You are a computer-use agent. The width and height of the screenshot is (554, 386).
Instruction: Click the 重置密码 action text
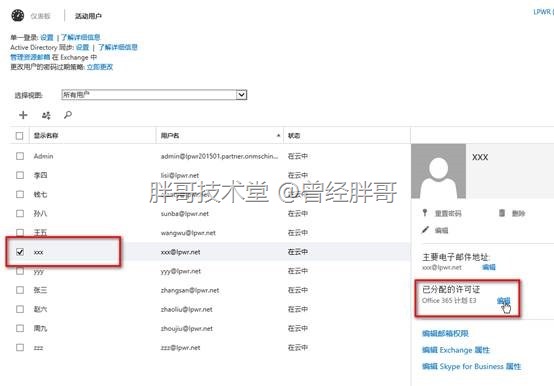448,213
